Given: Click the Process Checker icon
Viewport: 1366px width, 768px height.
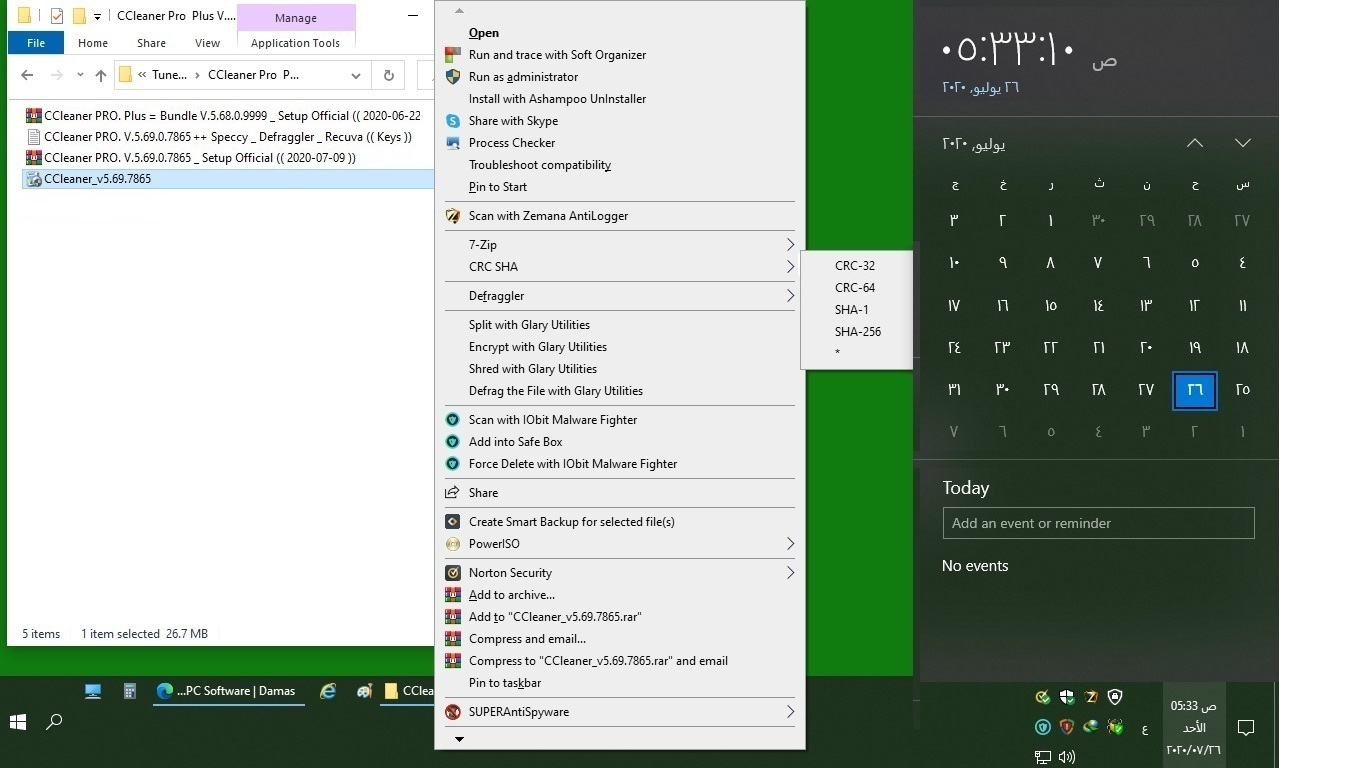Looking at the screenshot, I should pyautogui.click(x=453, y=143).
